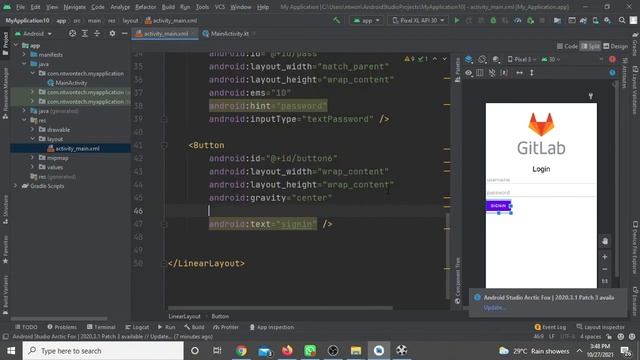Open the SDK Manager toolbar icon
640x360 pixels.
607,20
